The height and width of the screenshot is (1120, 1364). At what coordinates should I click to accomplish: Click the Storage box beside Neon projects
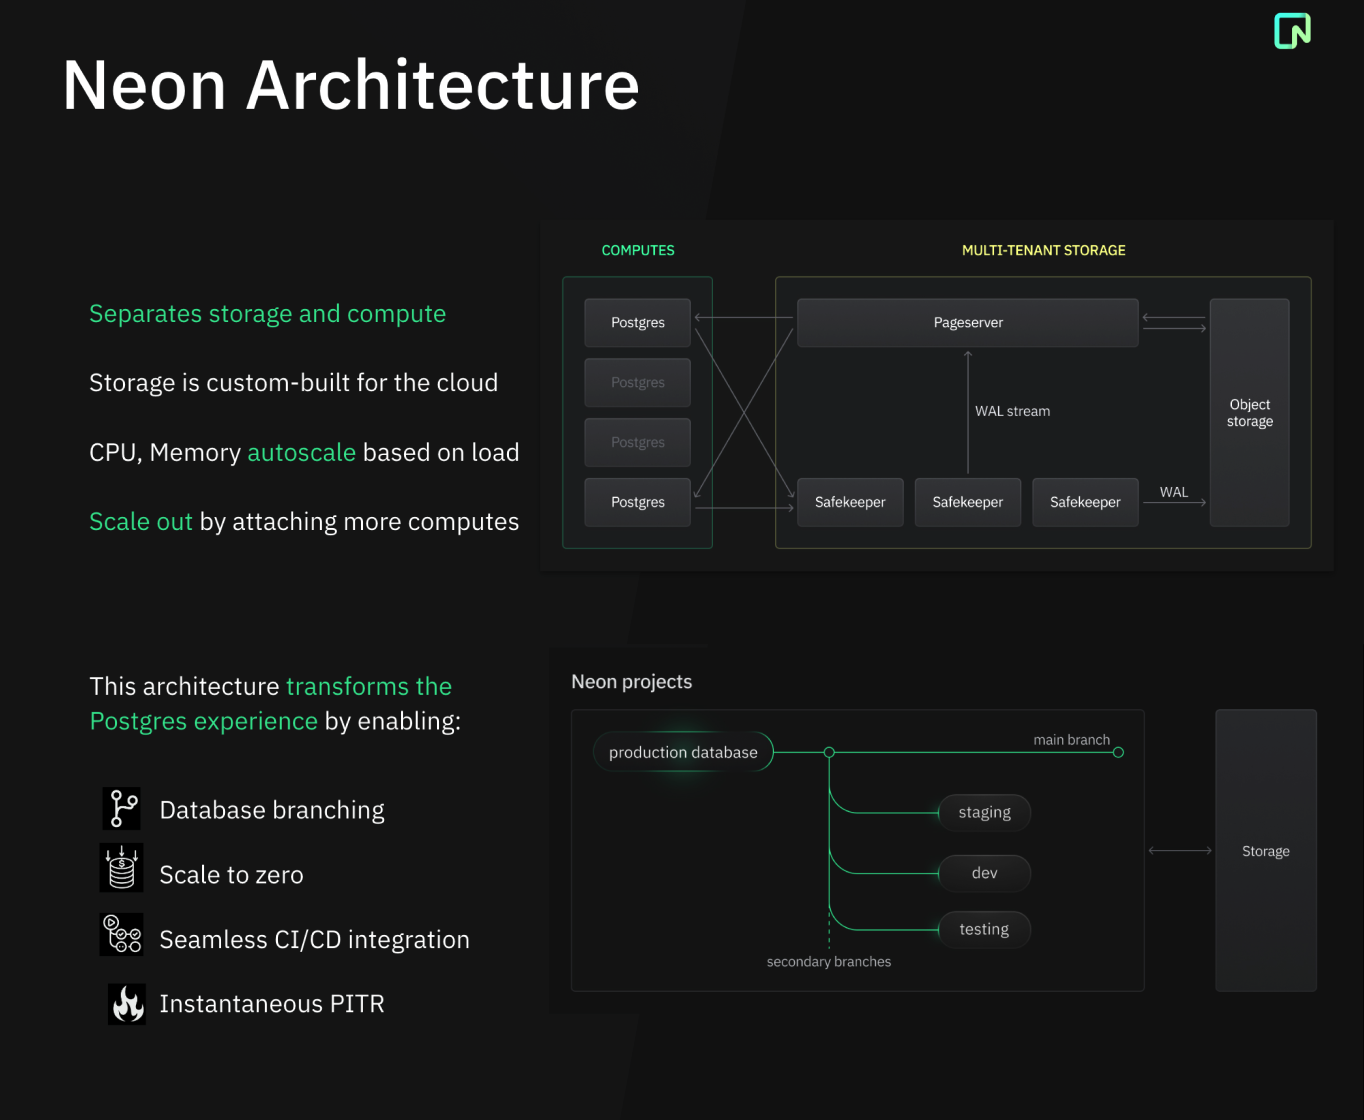point(1266,851)
